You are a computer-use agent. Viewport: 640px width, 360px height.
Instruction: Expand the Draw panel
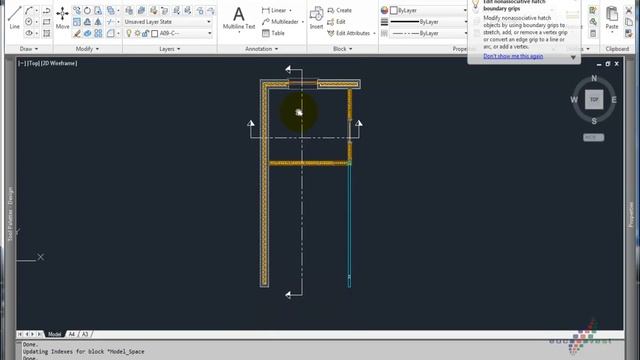point(29,49)
